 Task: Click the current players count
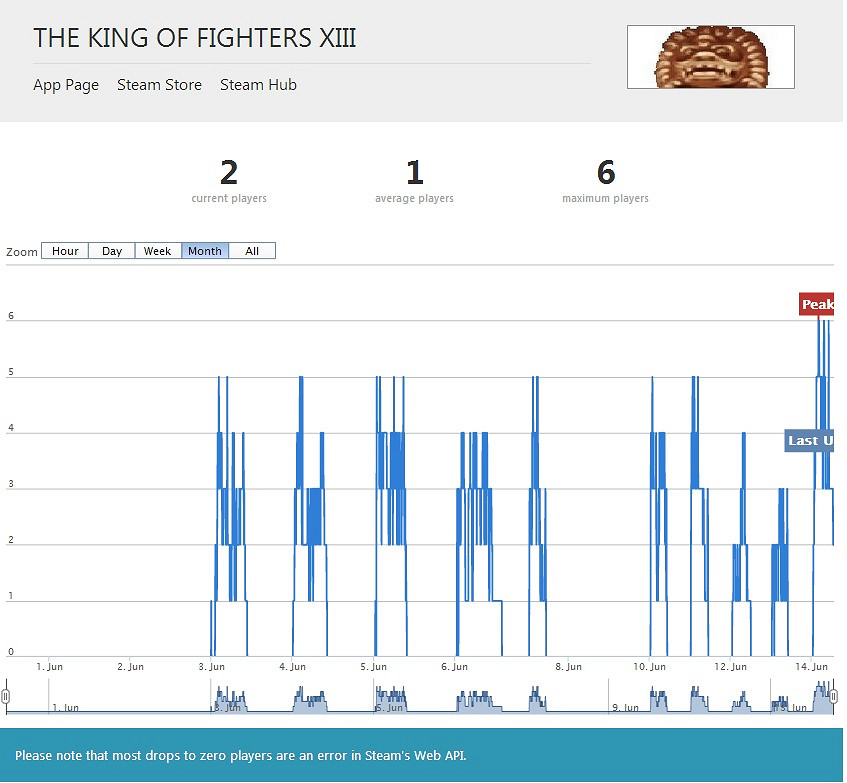229,173
